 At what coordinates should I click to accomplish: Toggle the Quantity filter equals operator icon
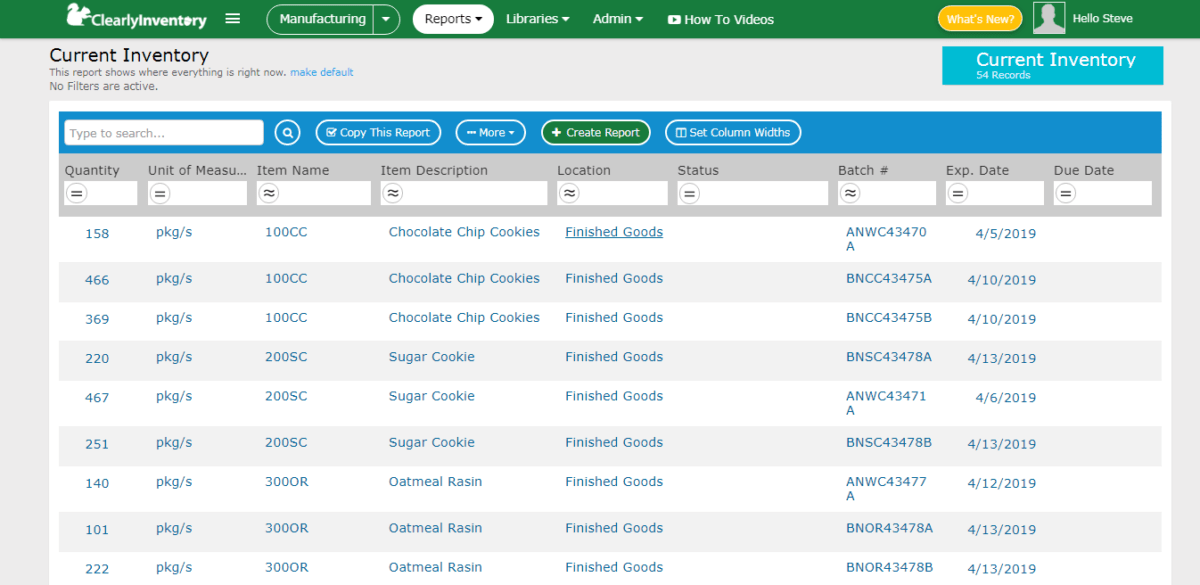pos(77,193)
